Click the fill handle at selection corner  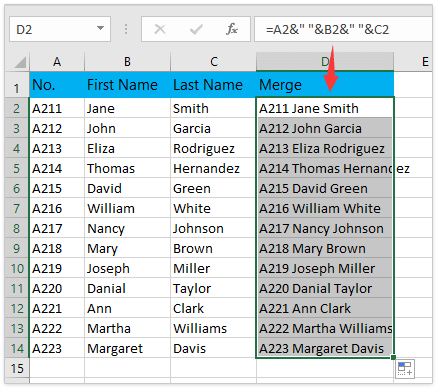click(393, 357)
